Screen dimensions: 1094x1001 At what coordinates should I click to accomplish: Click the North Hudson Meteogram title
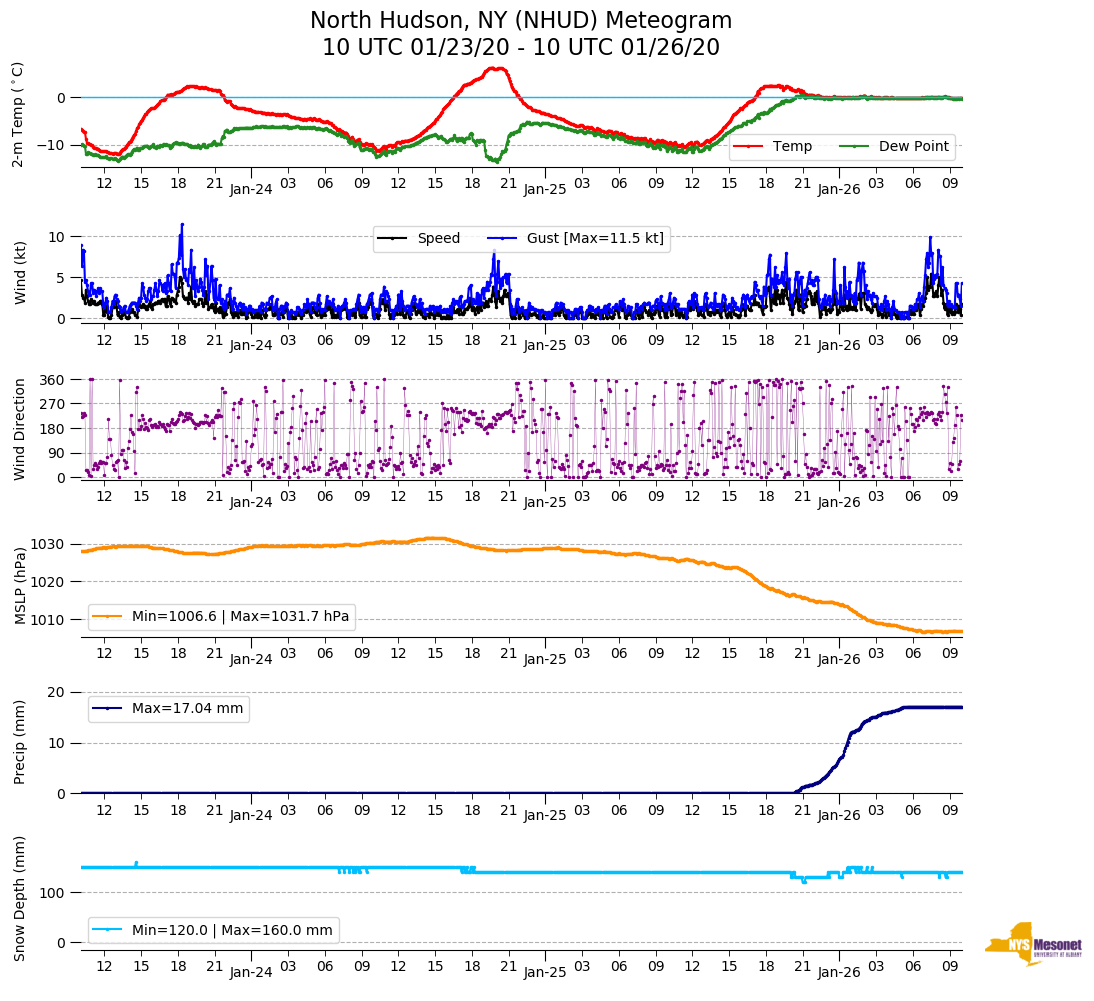(x=520, y=21)
